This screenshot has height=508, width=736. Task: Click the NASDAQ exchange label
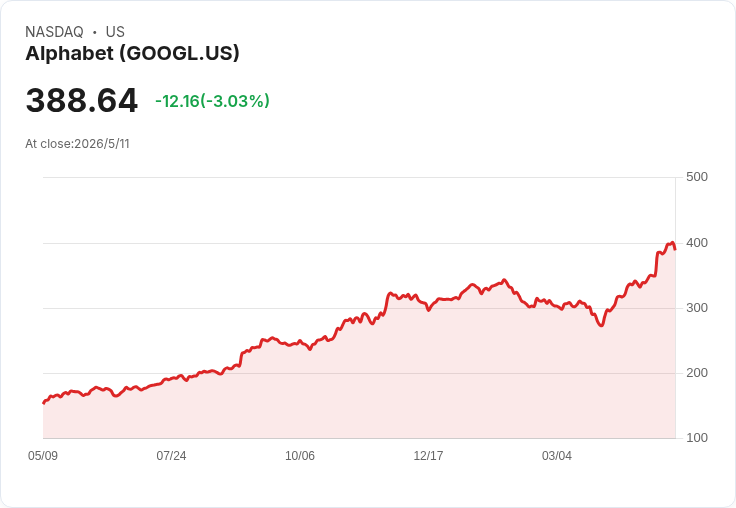pyautogui.click(x=54, y=32)
